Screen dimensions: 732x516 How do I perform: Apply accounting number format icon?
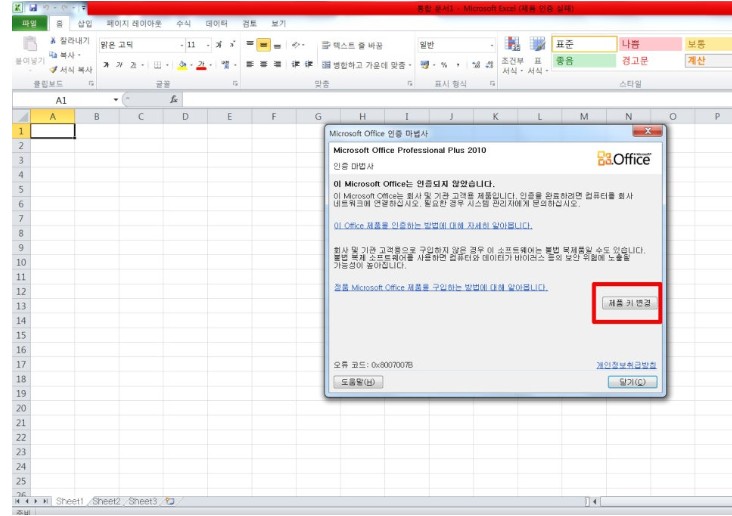pyautogui.click(x=424, y=64)
